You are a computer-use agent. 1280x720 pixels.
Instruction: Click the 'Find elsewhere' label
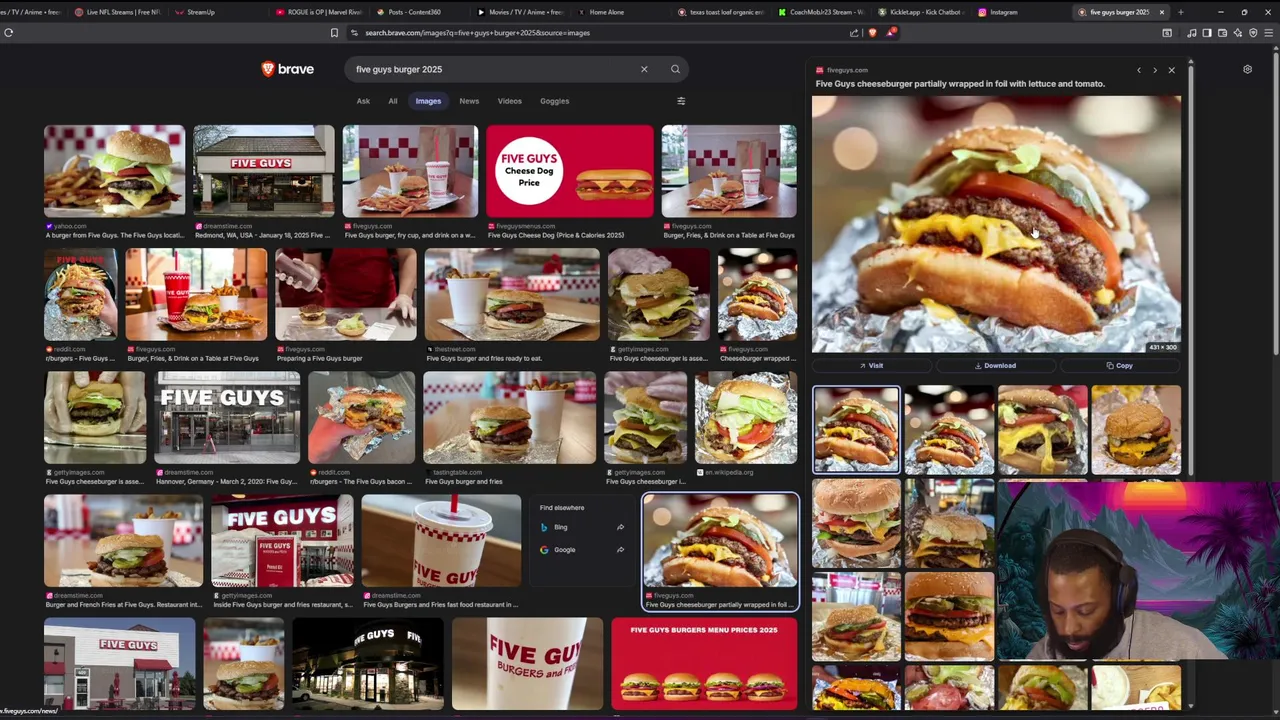tap(562, 508)
